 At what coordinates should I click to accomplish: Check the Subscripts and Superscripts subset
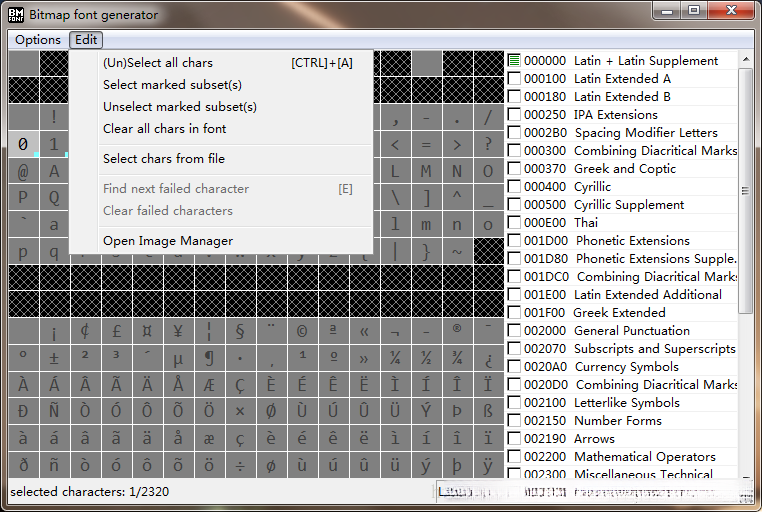pyautogui.click(x=514, y=348)
